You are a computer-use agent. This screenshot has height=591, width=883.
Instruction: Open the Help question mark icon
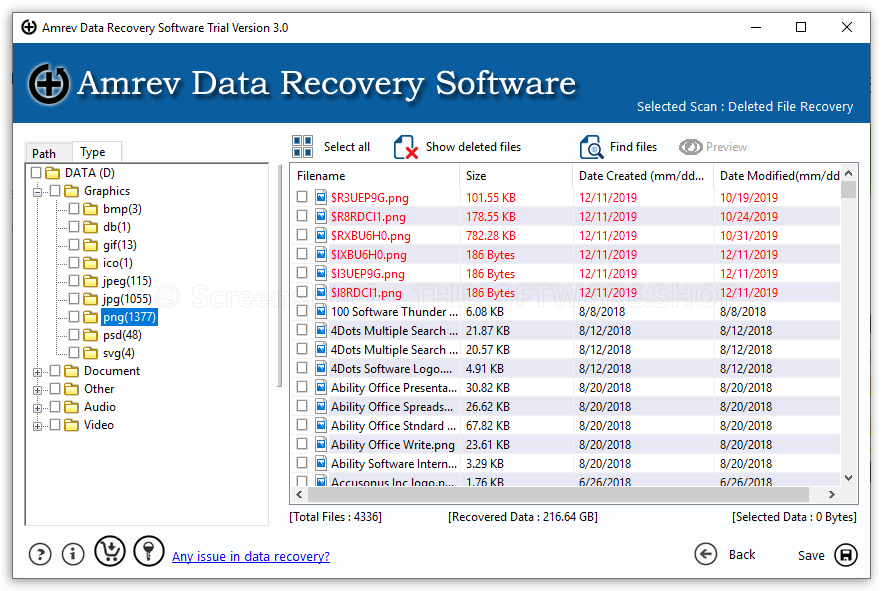pyautogui.click(x=39, y=553)
